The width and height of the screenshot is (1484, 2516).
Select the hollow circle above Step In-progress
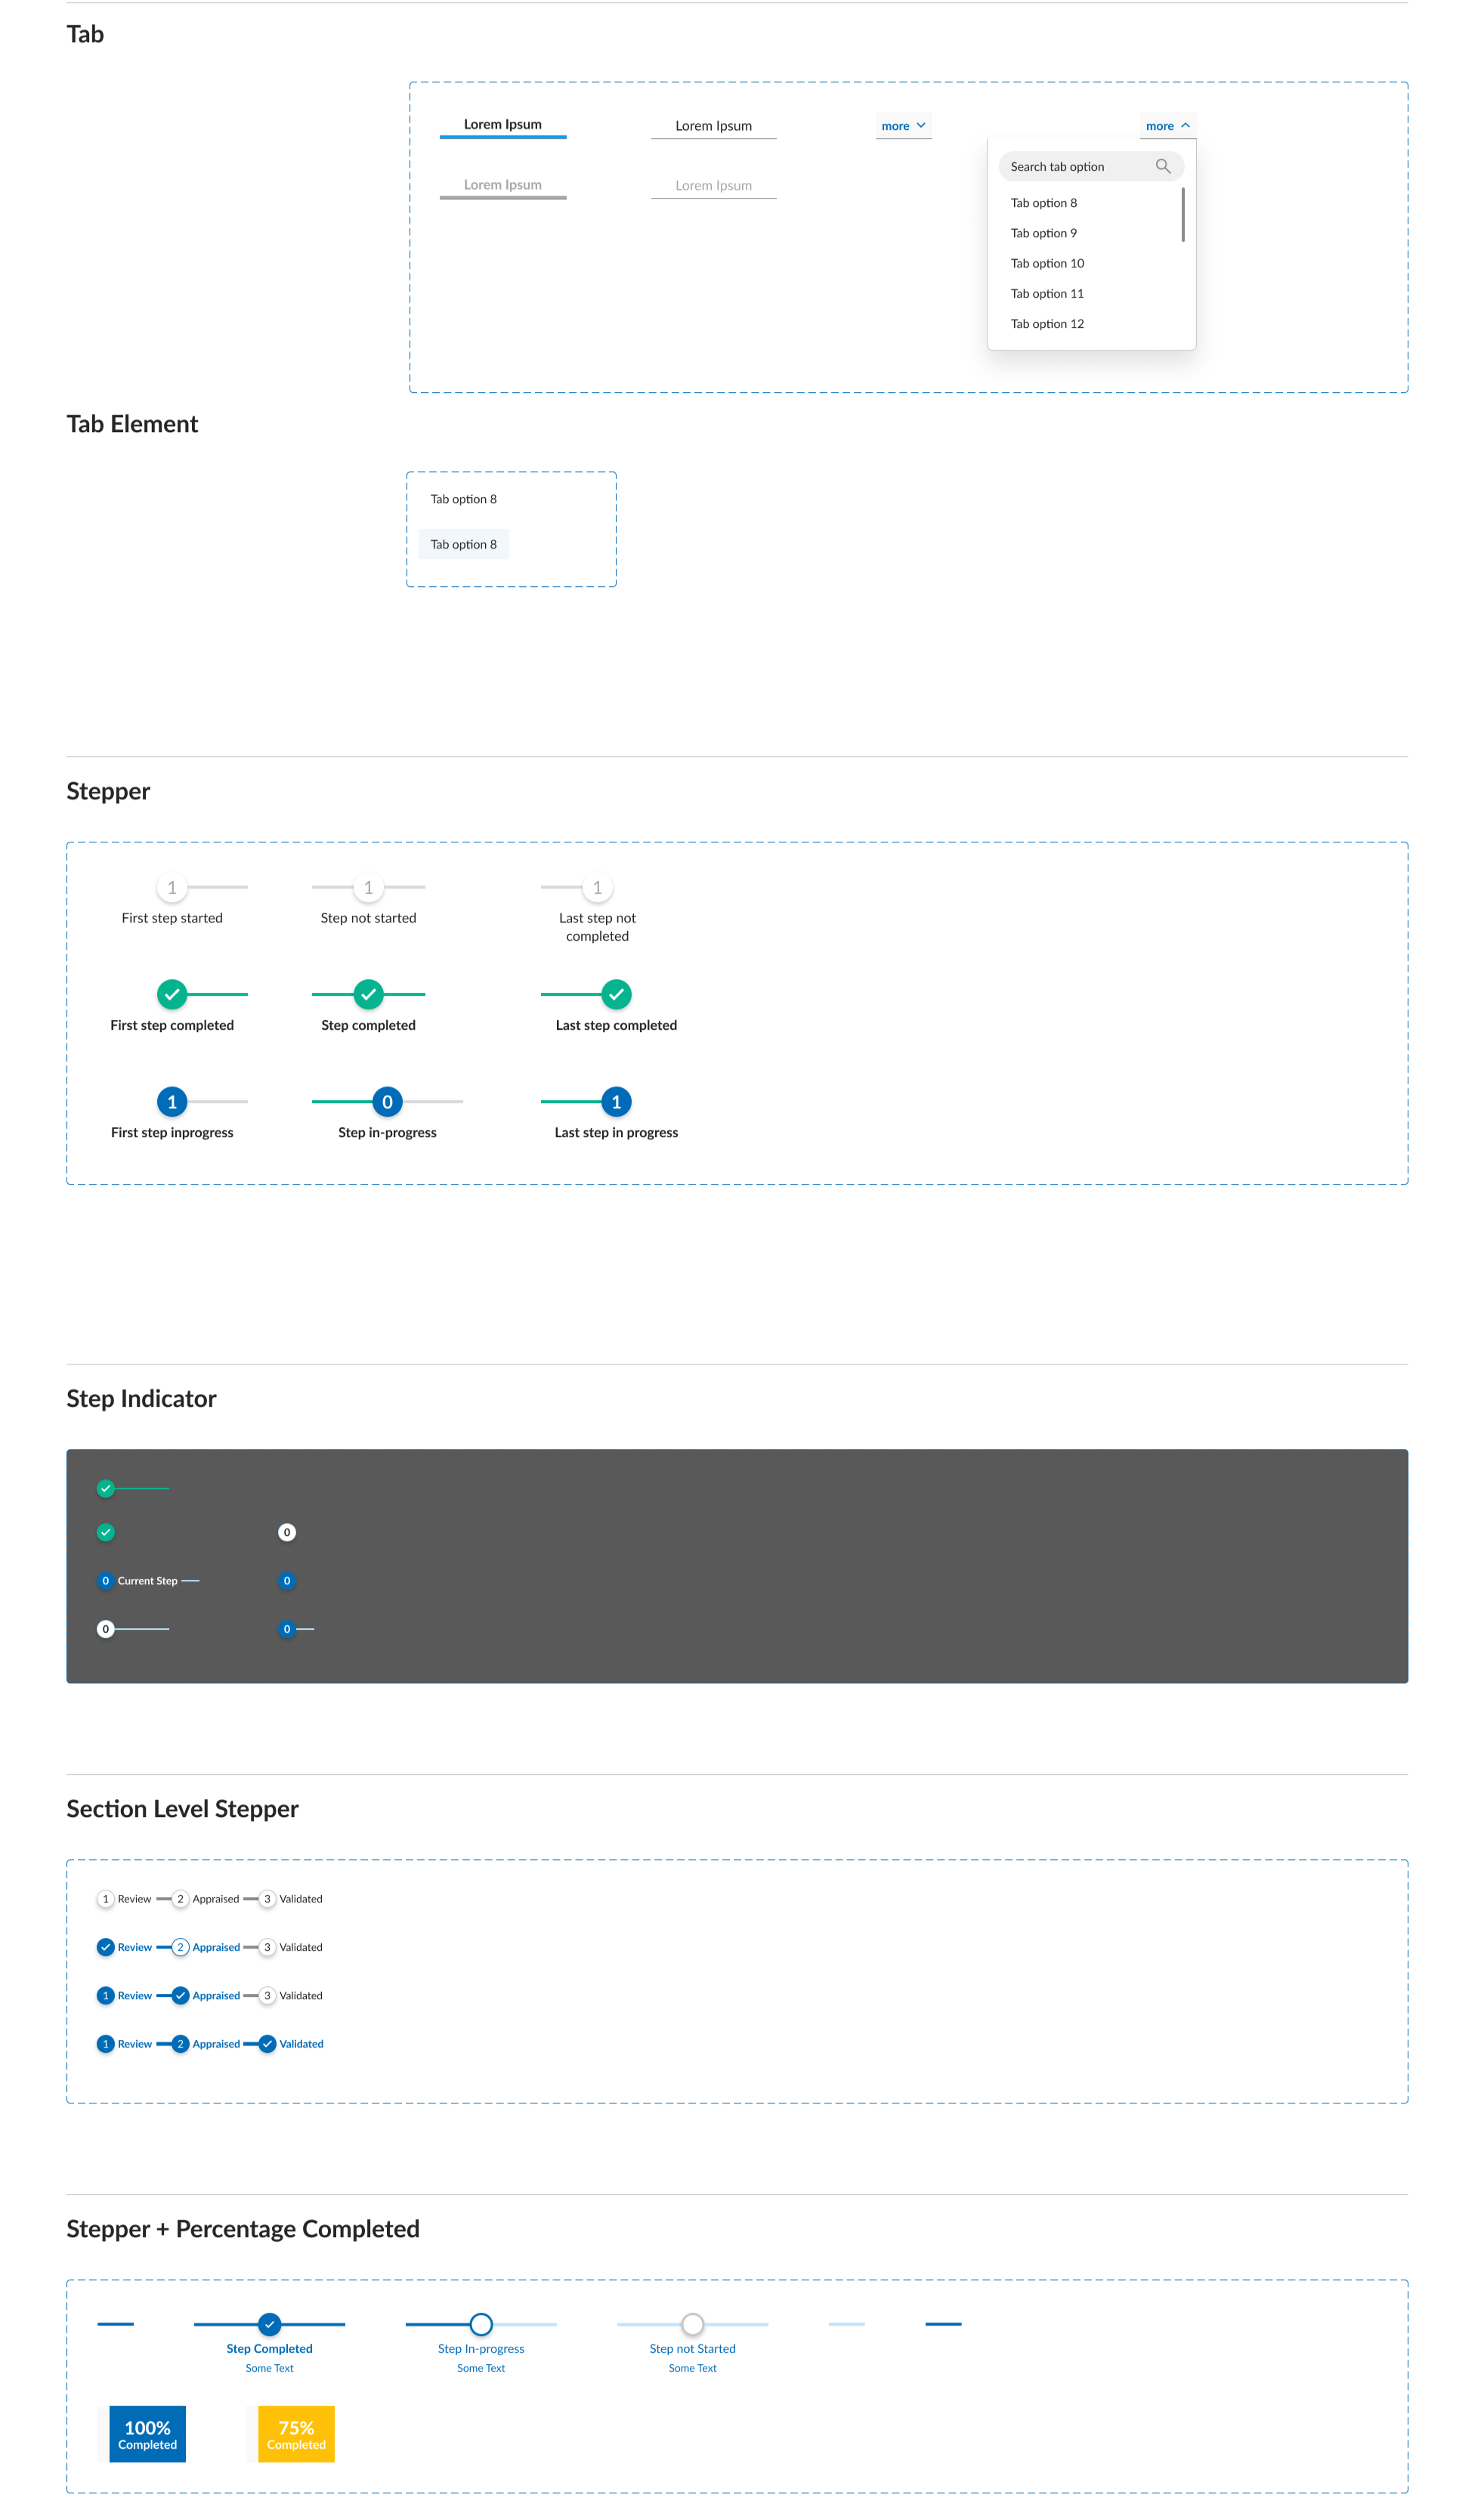click(481, 2324)
